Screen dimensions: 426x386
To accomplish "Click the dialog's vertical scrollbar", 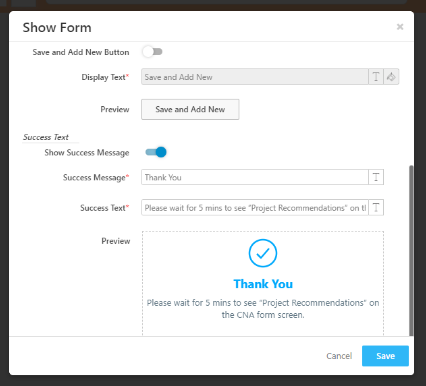I will tap(411, 250).
